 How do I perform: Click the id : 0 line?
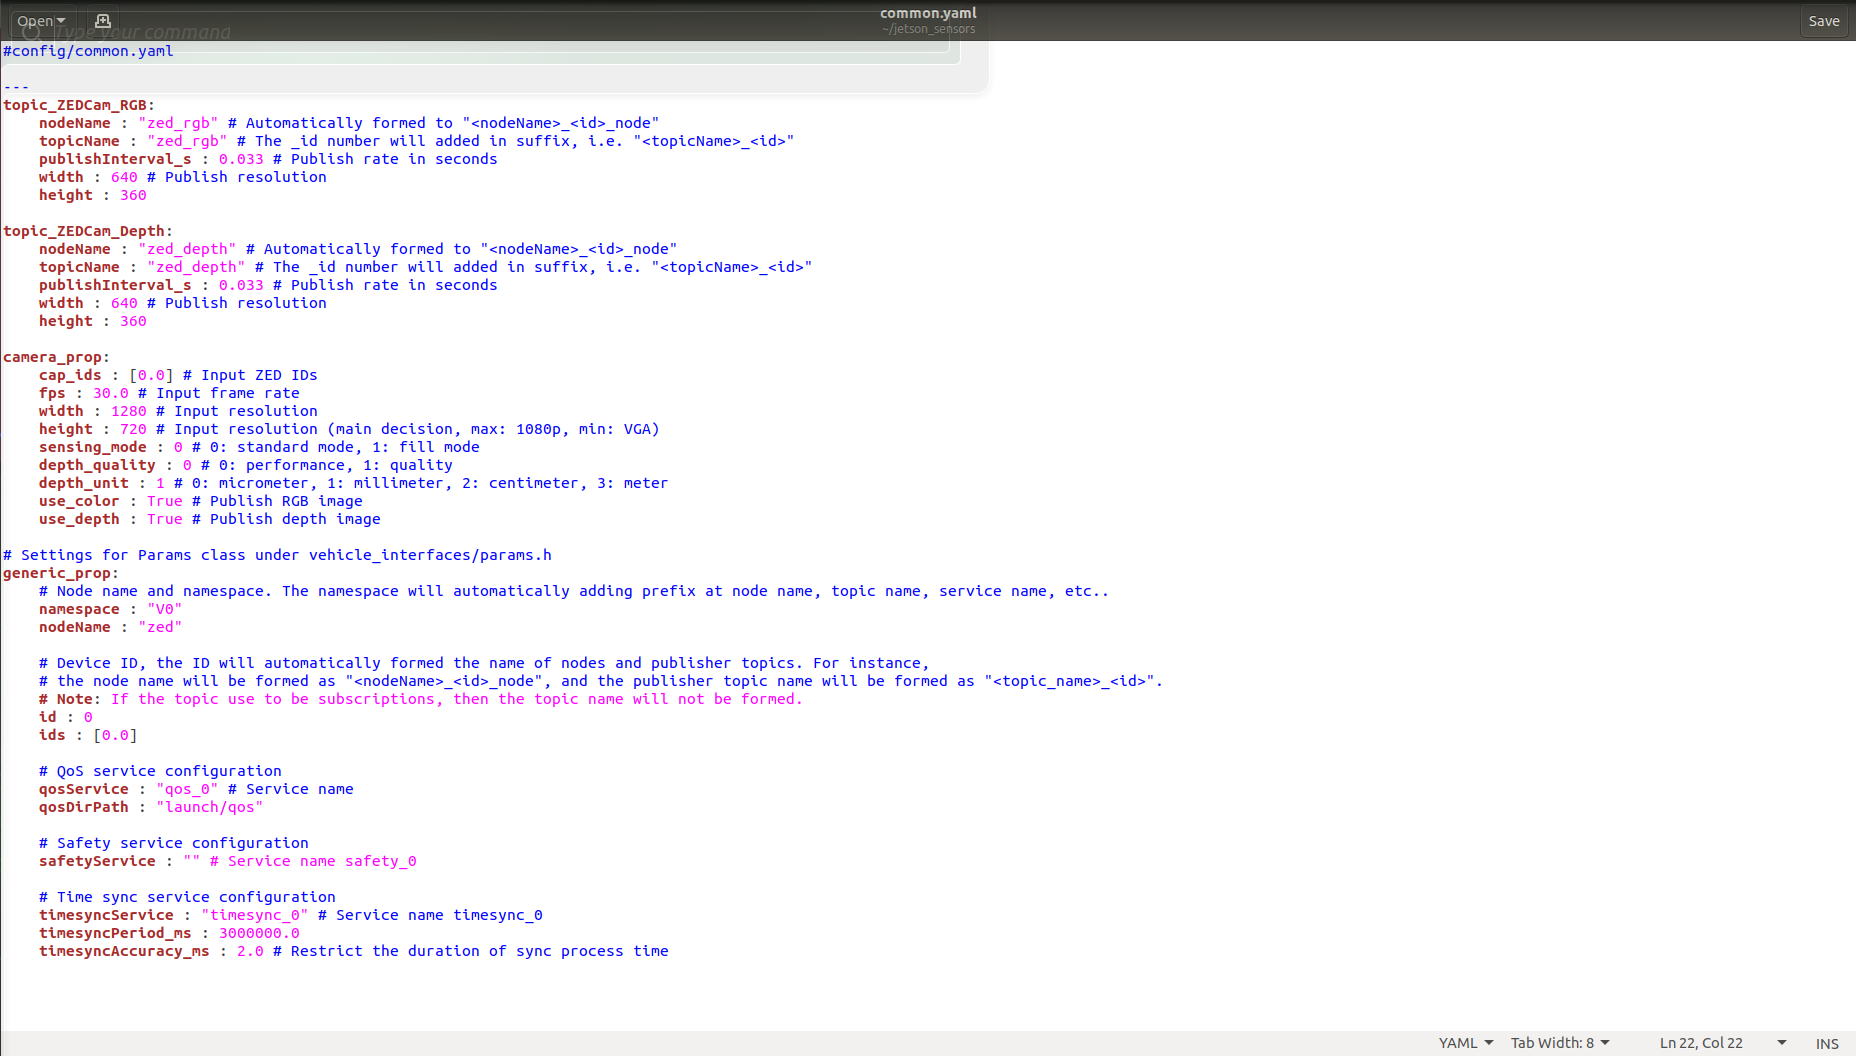point(66,717)
